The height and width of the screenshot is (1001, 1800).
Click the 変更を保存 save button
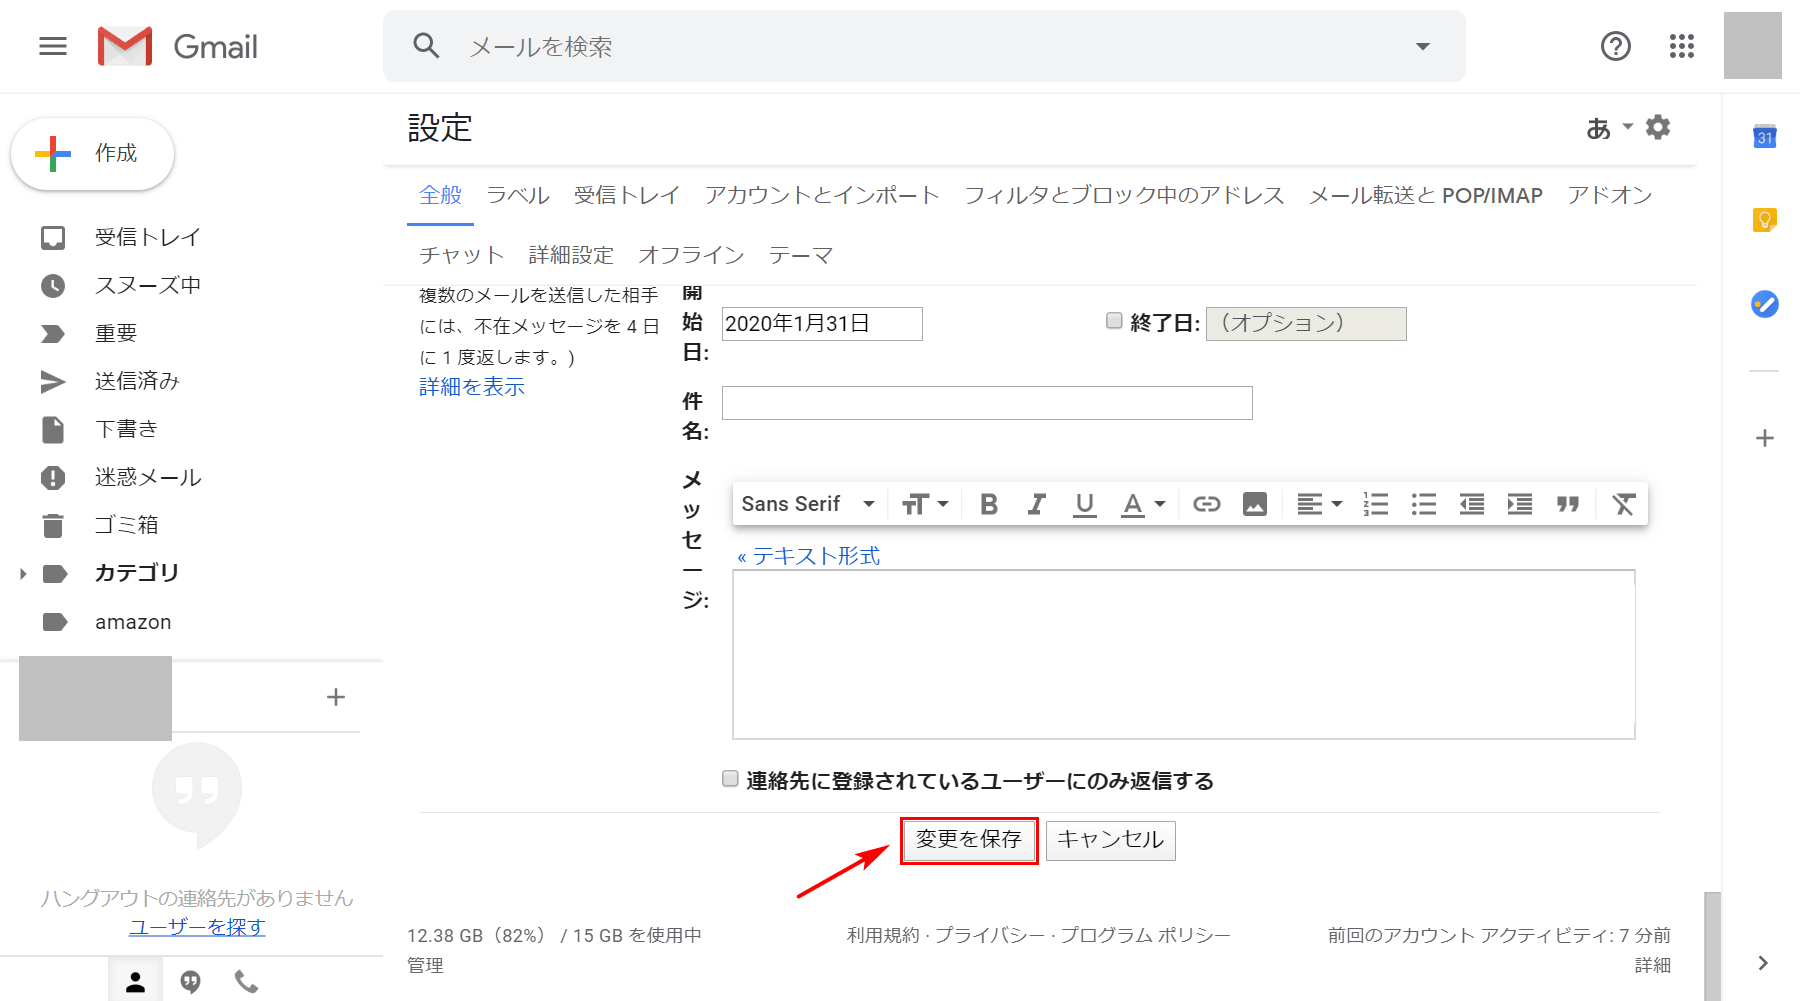968,841
